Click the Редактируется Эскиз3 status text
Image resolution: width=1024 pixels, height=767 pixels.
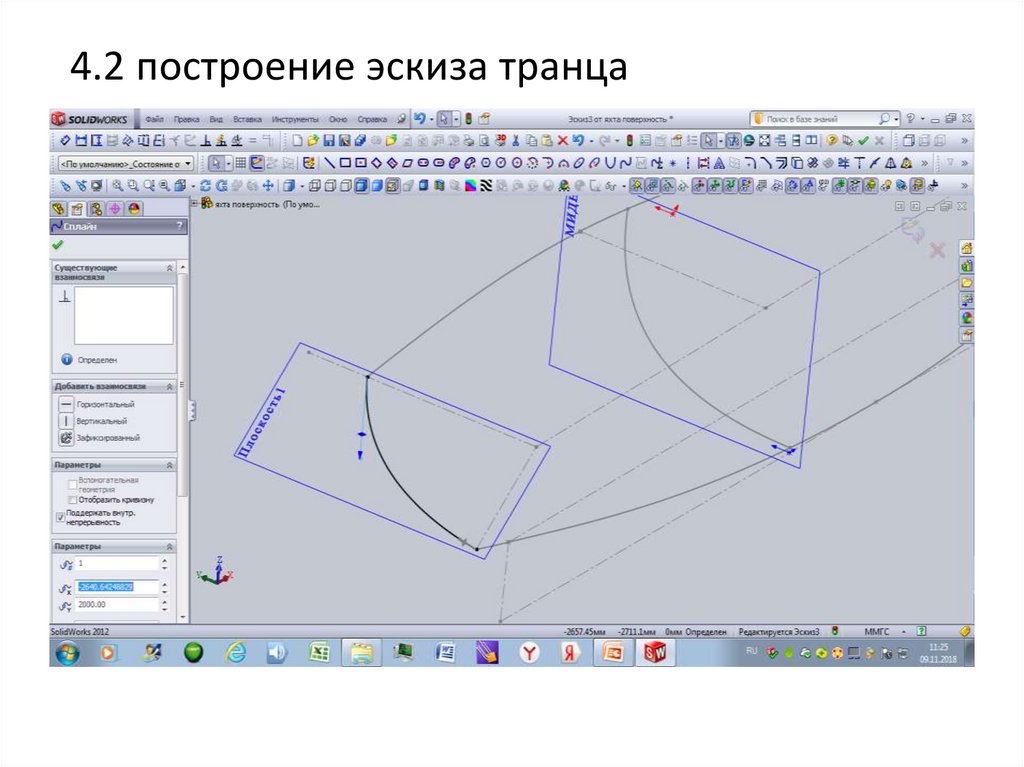pyautogui.click(x=778, y=632)
